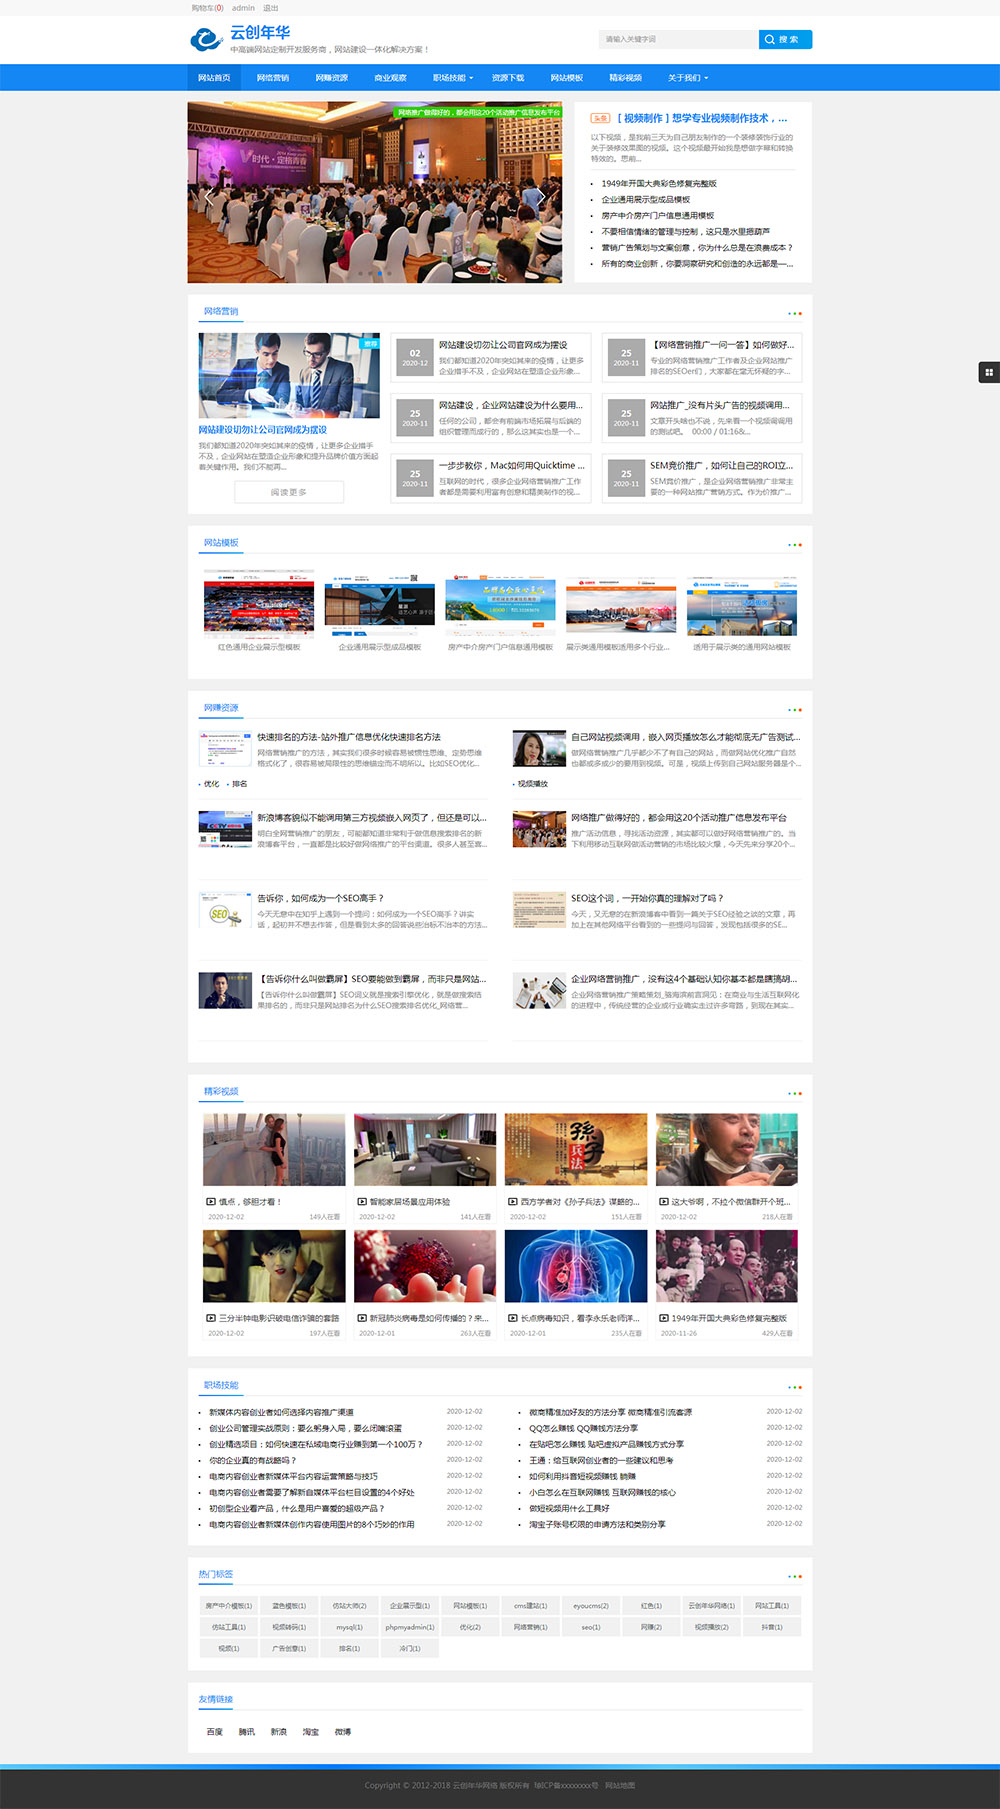The image size is (1000, 1809).
Task: Open the 网站模板 navigation menu item
Action: click(x=567, y=77)
